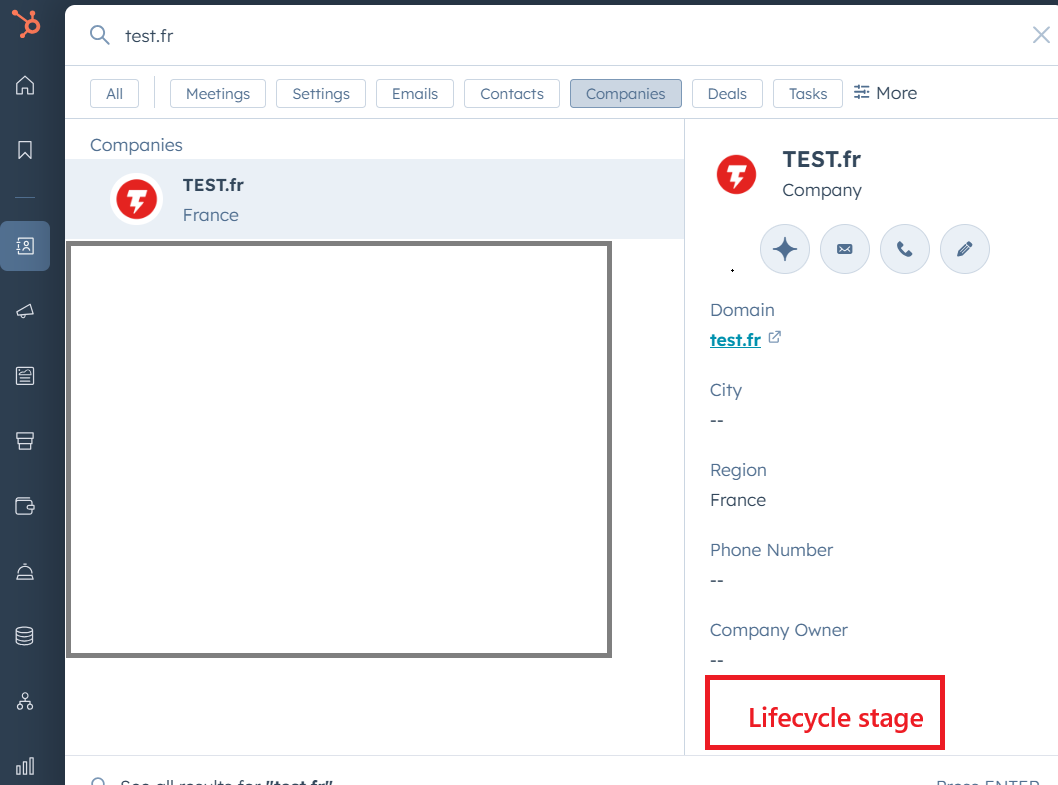The image size is (1058, 785).
Task: Switch to the Contacts filter tab
Action: (511, 93)
